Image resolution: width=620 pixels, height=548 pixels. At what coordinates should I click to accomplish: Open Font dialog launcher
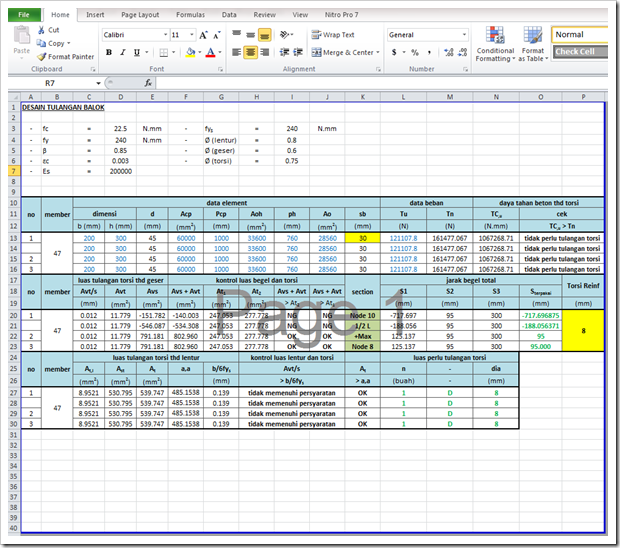(x=220, y=69)
